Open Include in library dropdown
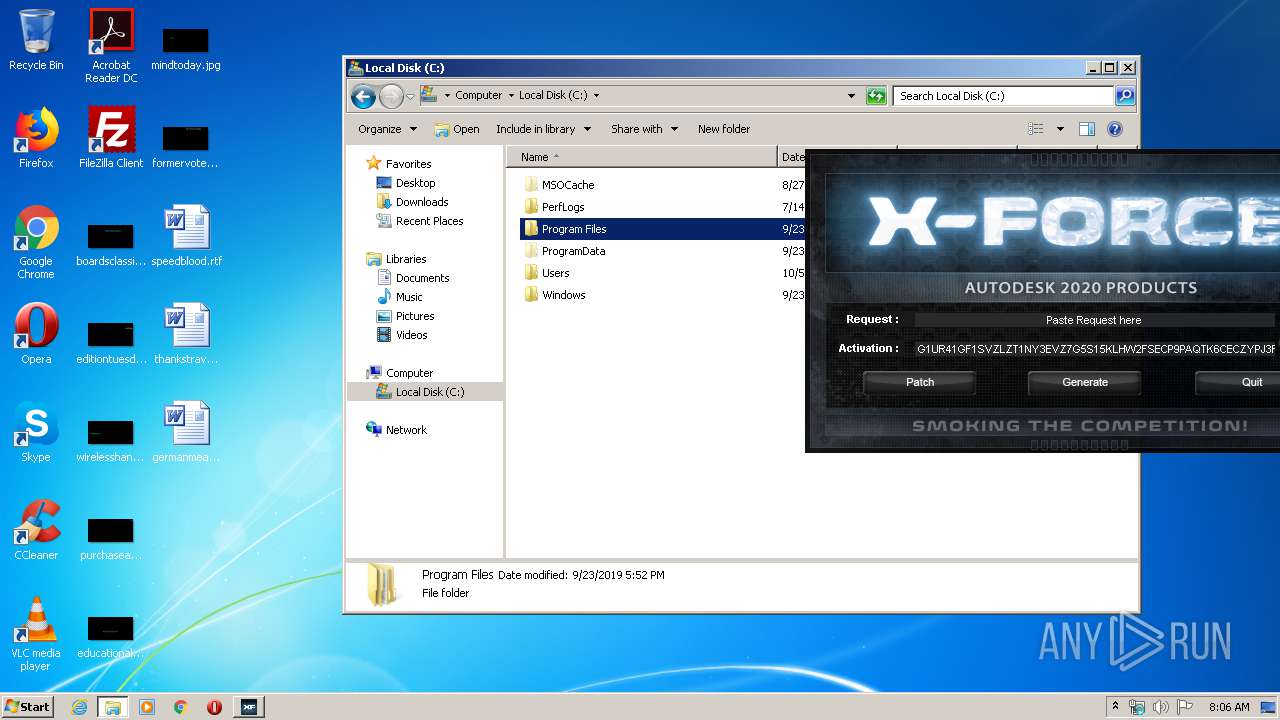The image size is (1280, 720). pos(543,129)
